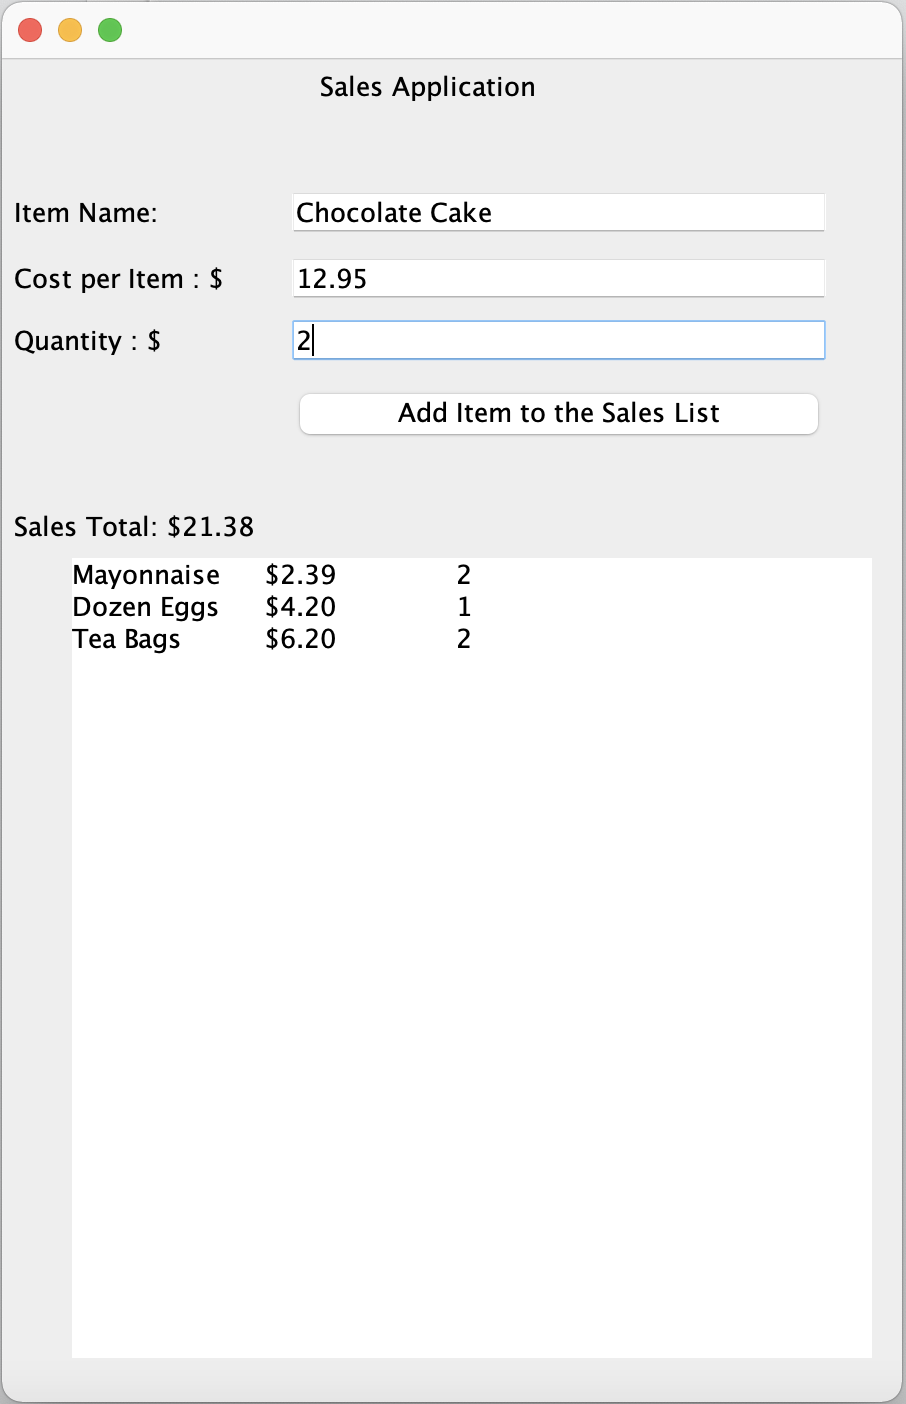Click the quantity value of the Dozen Eggs row
Image resolution: width=906 pixels, height=1404 pixels.
coord(463,607)
